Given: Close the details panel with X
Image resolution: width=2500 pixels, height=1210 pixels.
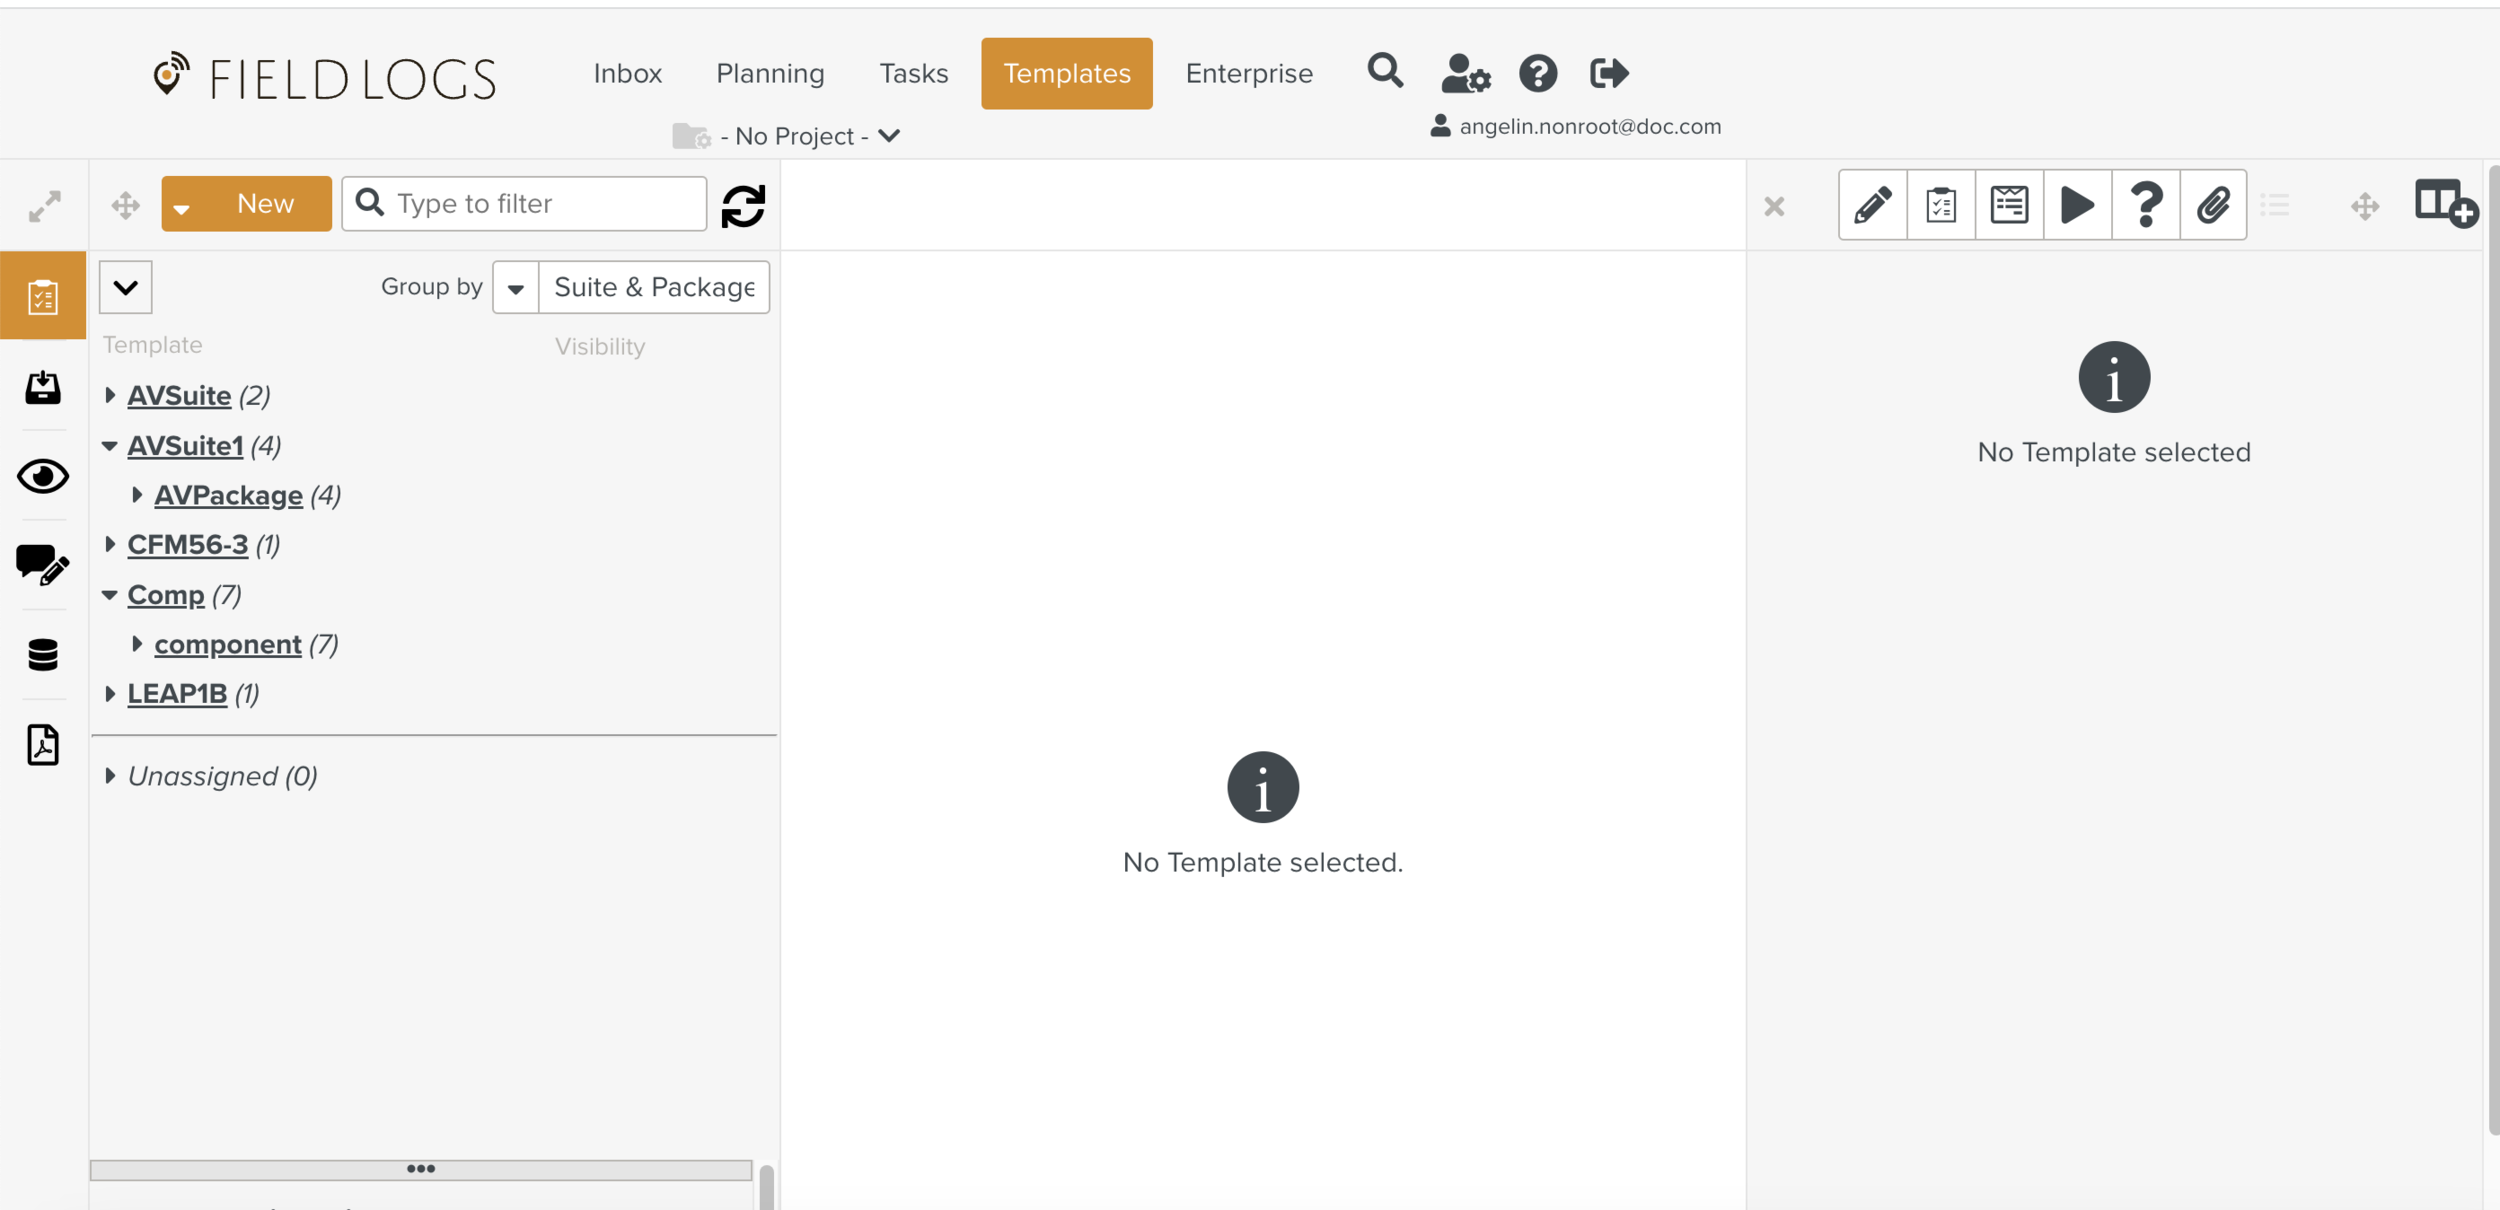Looking at the screenshot, I should (1774, 207).
